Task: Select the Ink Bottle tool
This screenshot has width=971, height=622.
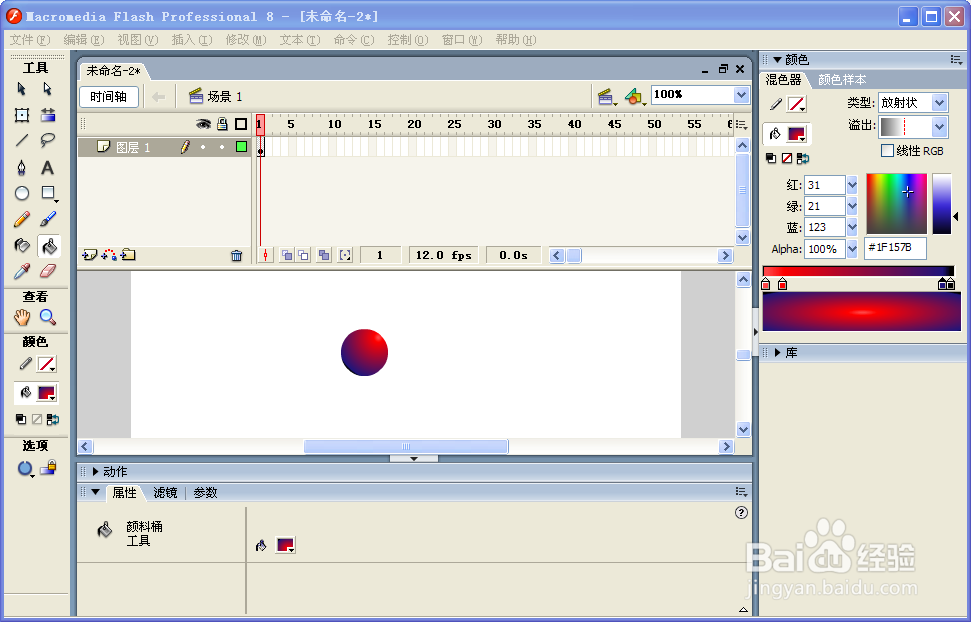Action: coord(22,246)
